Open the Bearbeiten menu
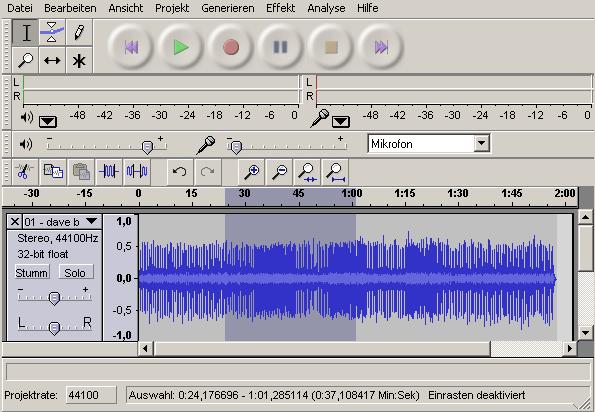Image resolution: width=595 pixels, height=412 pixels. click(70, 8)
